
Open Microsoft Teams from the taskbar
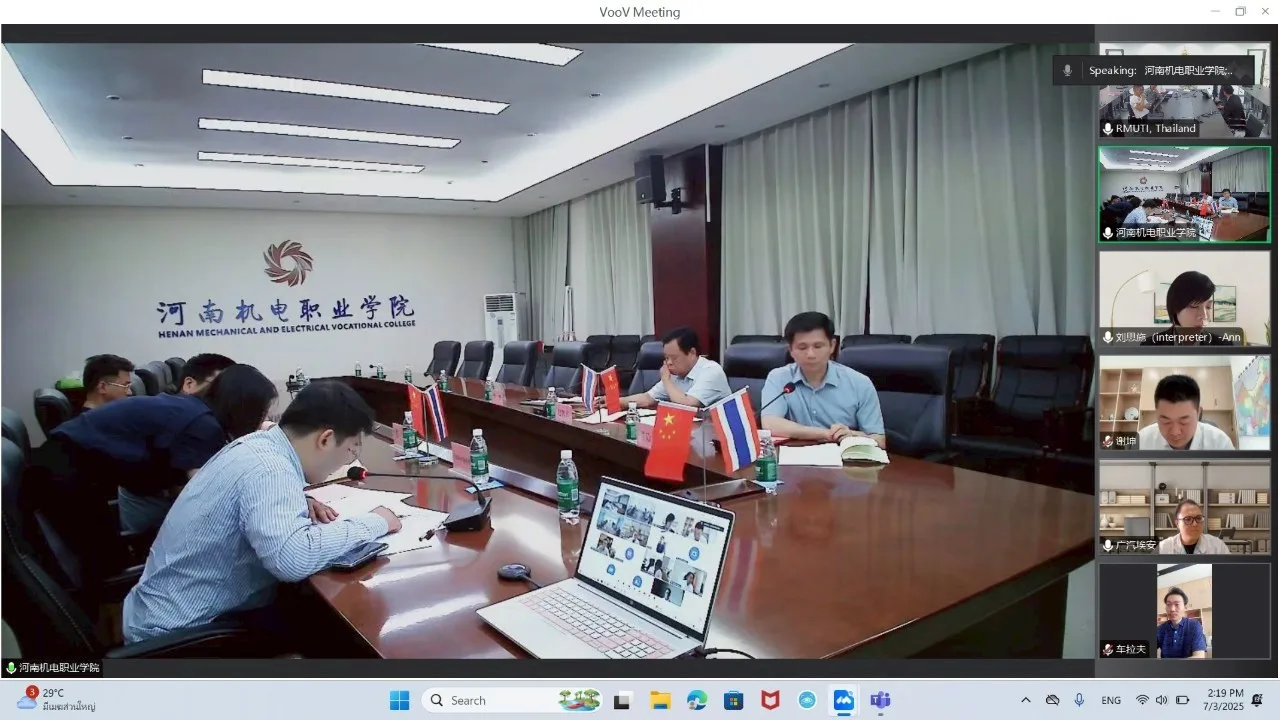click(880, 700)
